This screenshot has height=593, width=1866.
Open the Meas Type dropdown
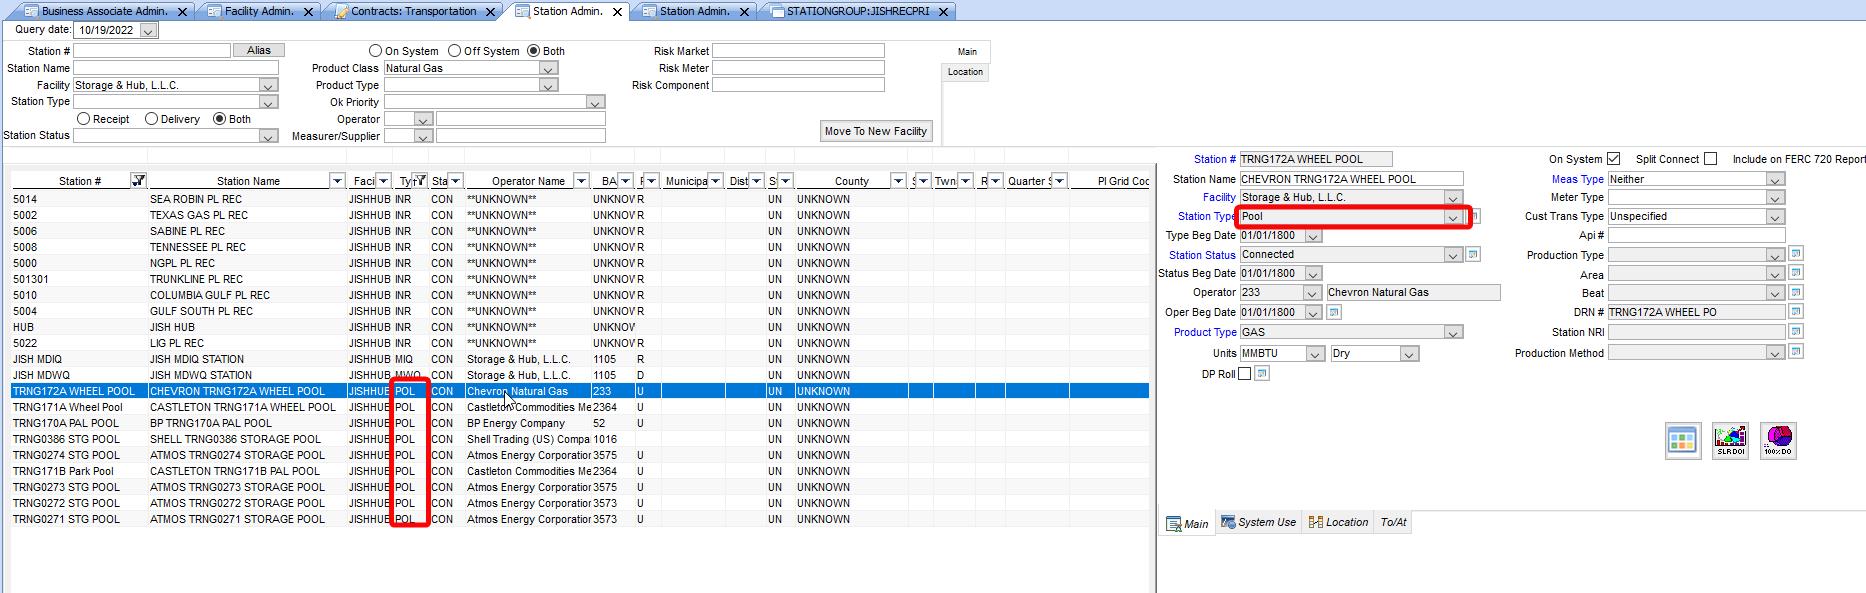[1774, 180]
